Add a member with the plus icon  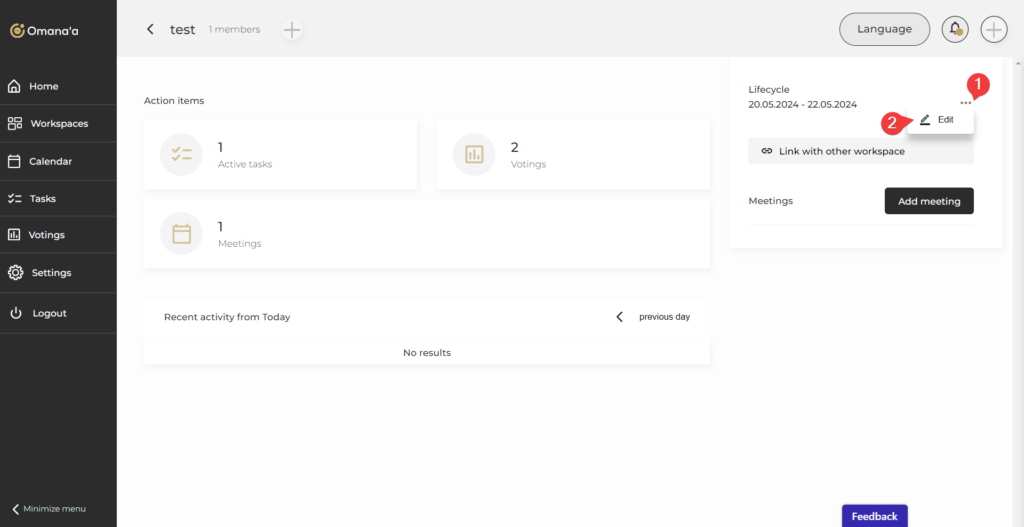click(292, 30)
